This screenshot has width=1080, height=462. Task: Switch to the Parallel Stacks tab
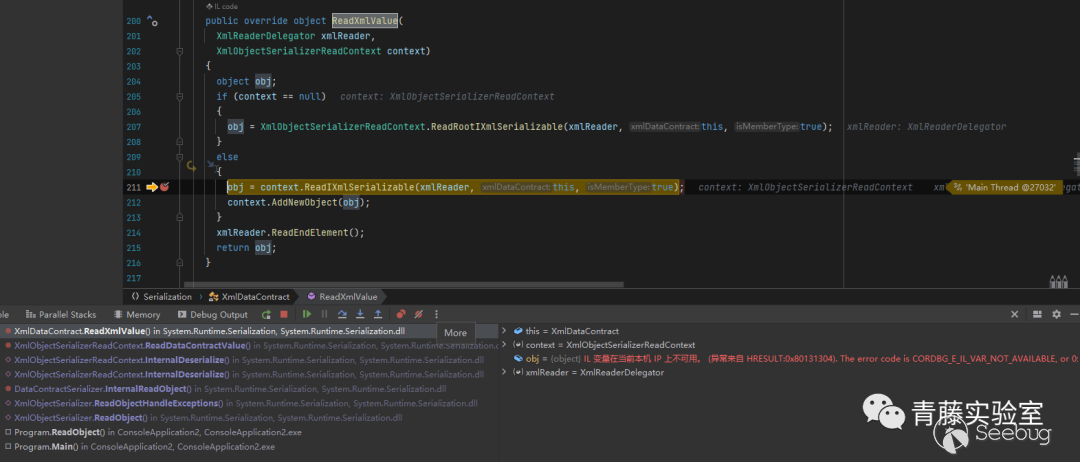coord(60,314)
